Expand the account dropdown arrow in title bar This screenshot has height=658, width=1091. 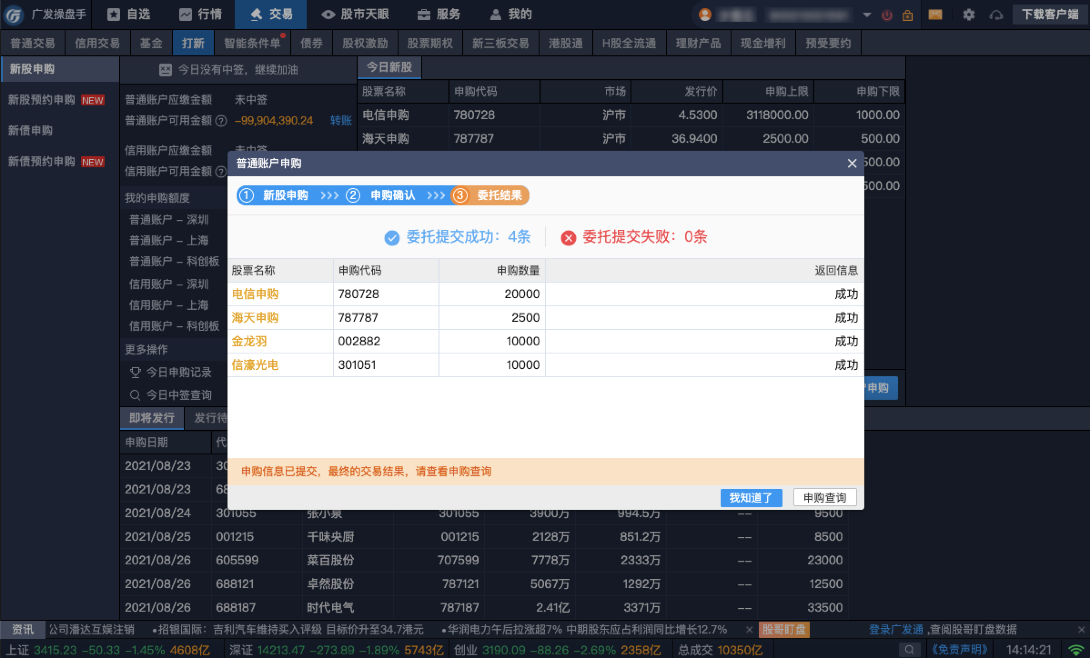[x=867, y=15]
